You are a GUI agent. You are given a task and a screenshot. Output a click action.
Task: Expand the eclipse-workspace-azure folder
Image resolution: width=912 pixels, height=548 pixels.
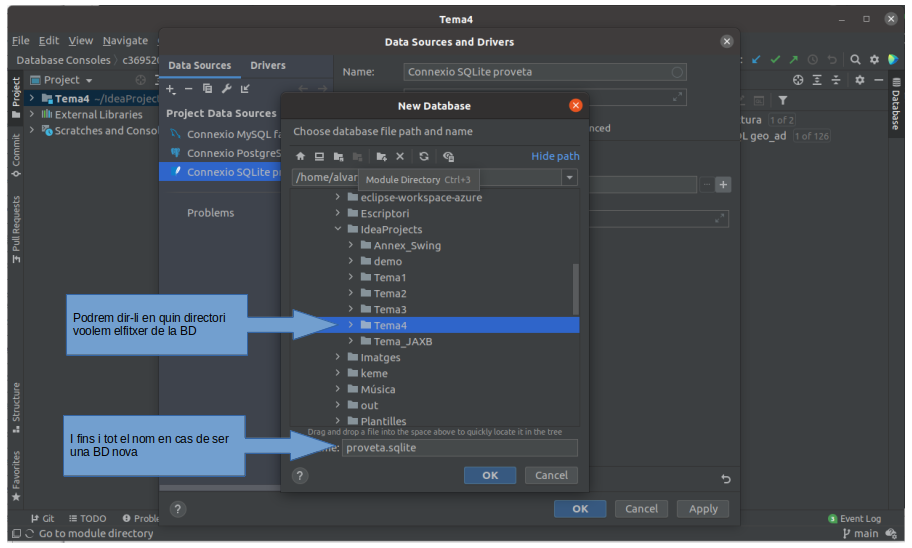point(337,197)
